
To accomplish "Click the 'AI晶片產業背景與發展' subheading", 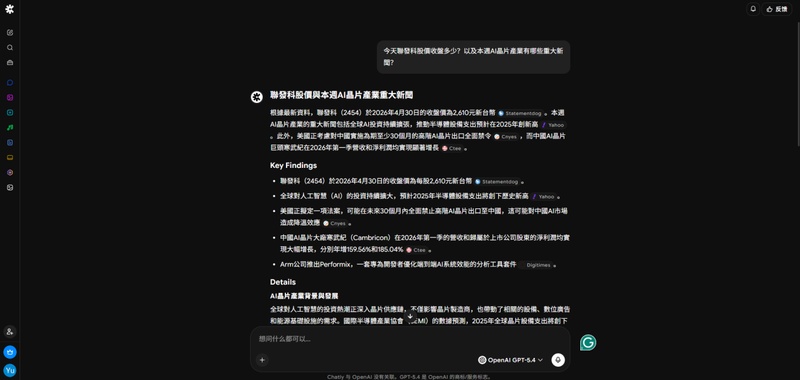I will point(304,296).
